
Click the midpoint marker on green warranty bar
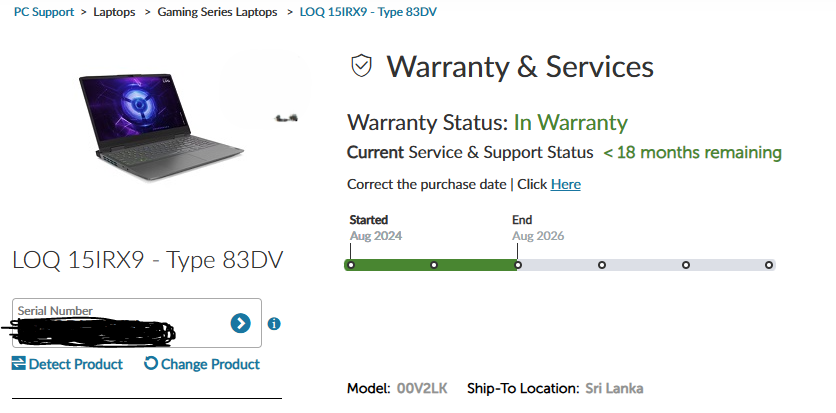[434, 265]
